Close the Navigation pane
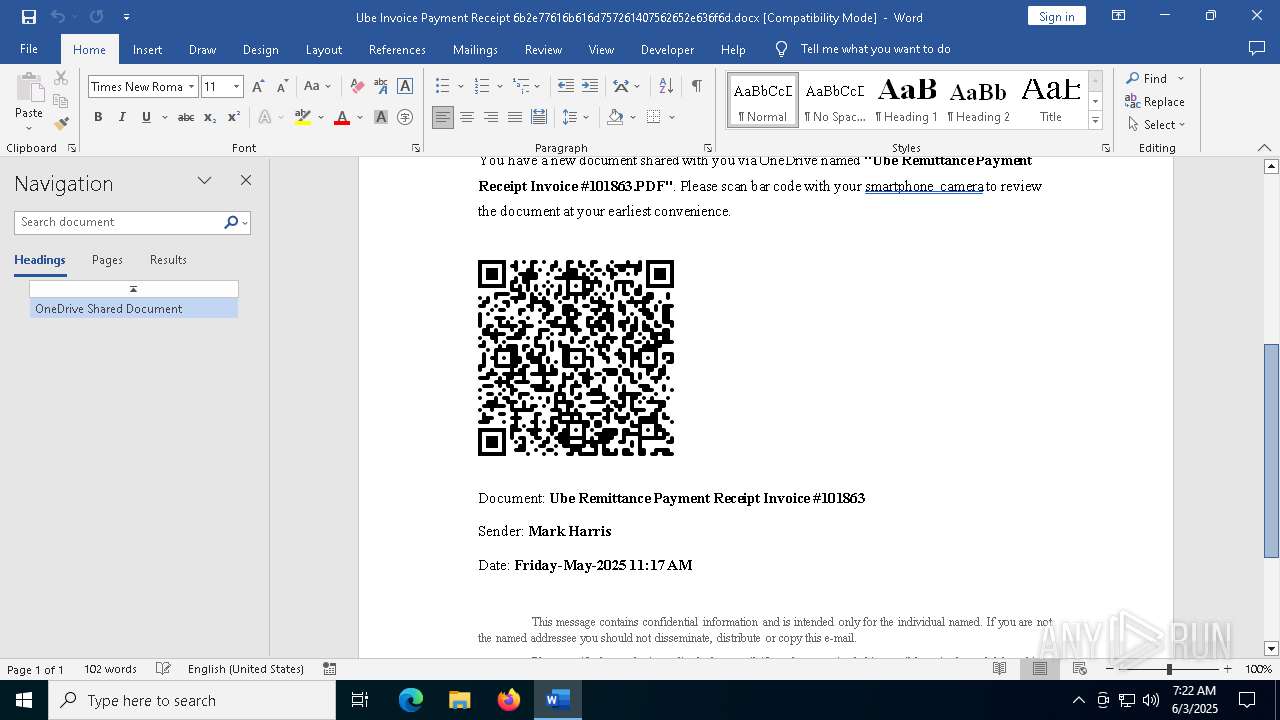Image resolution: width=1280 pixels, height=720 pixels. pos(246,181)
